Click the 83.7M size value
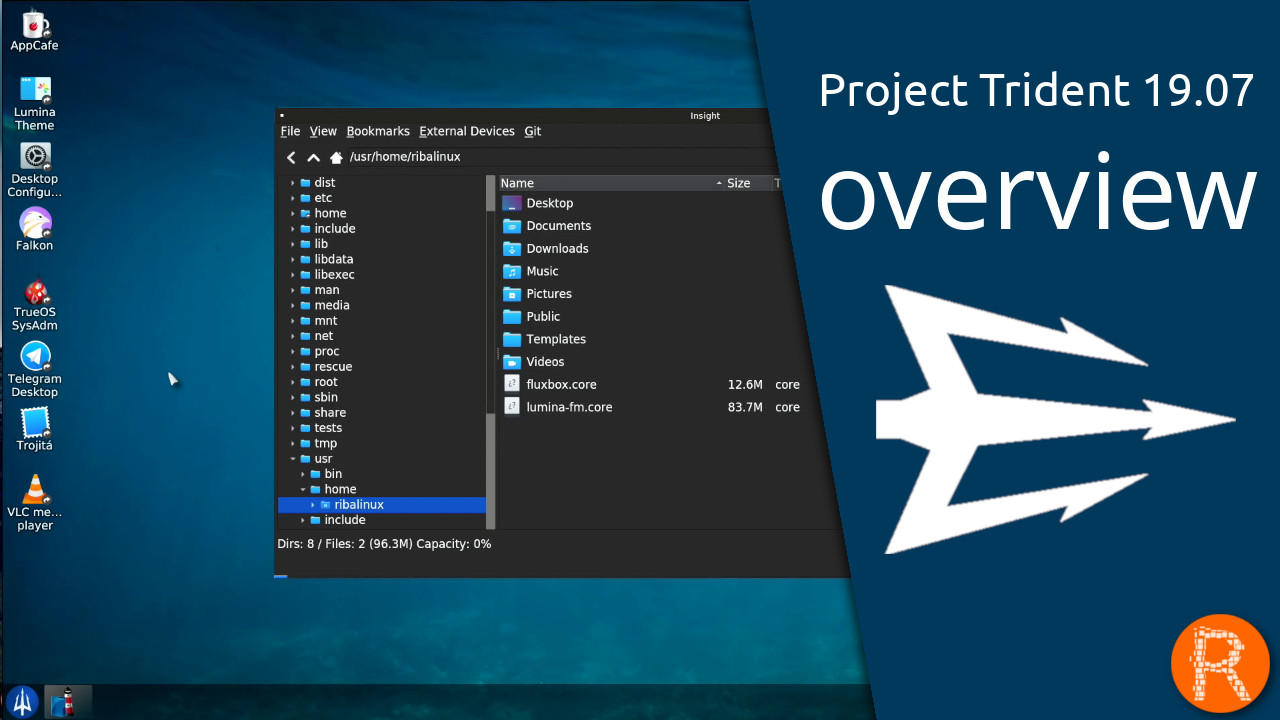Viewport: 1280px width, 720px height. [745, 407]
